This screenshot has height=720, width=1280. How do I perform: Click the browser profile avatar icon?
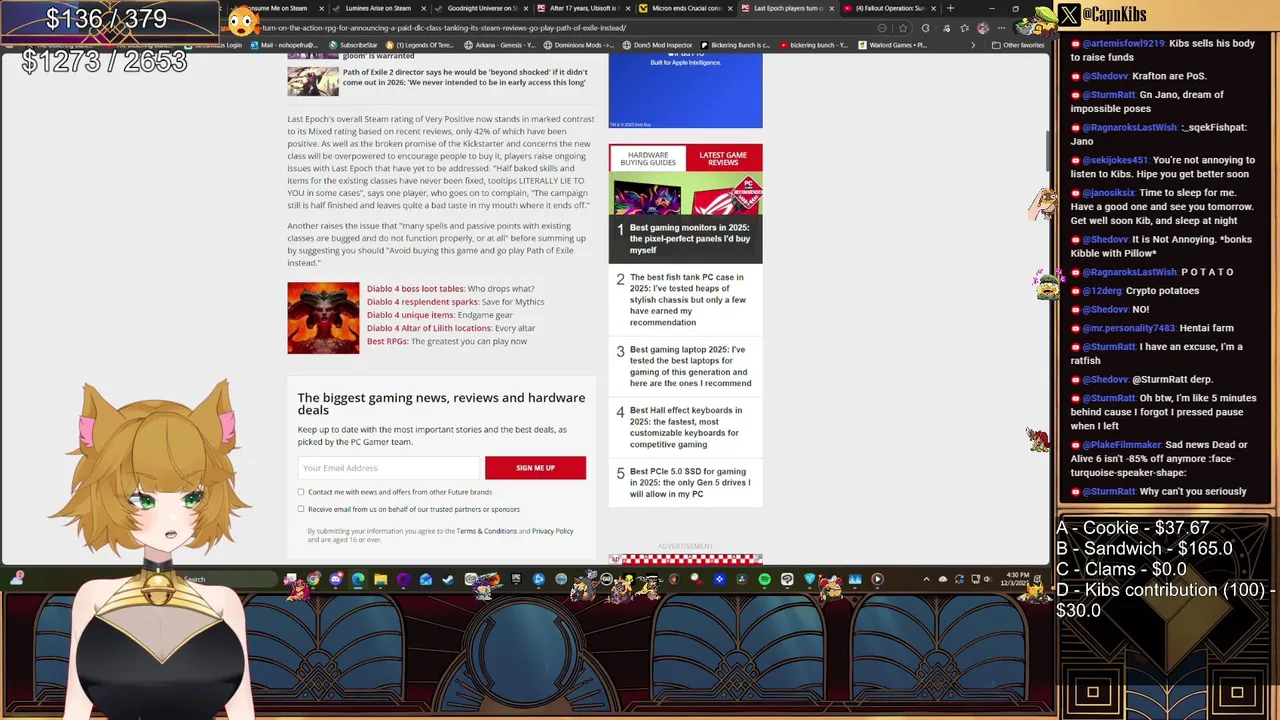pos(983,28)
